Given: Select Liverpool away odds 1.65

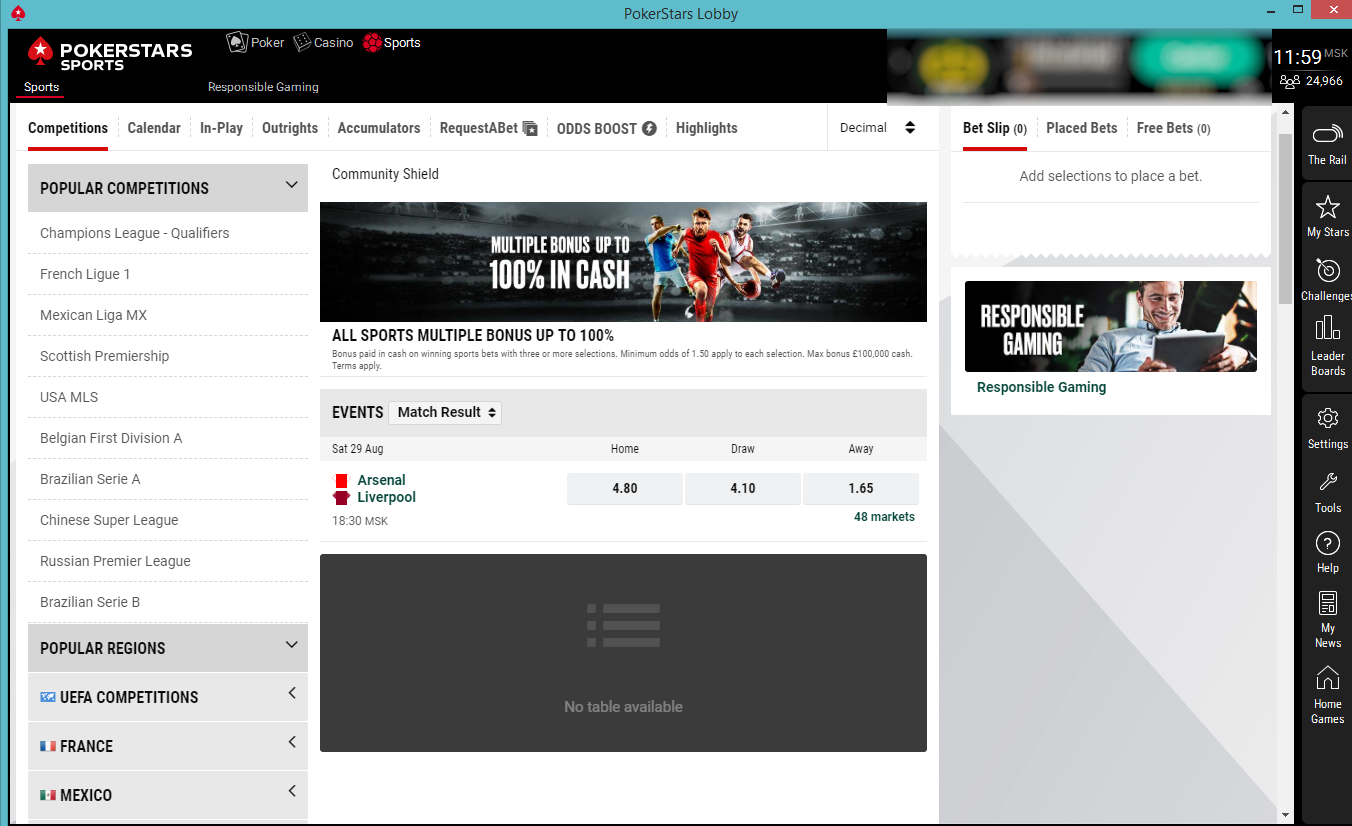Looking at the screenshot, I should tap(860, 489).
